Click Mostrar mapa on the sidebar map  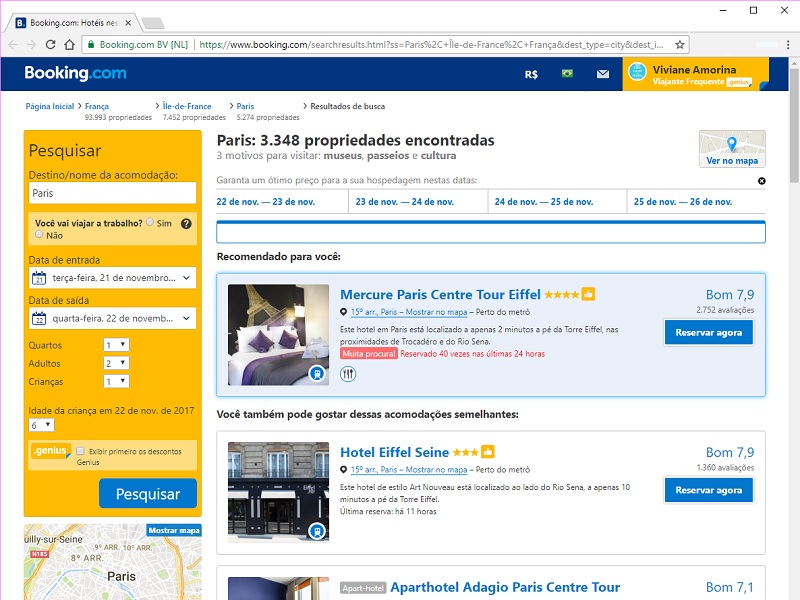173,531
